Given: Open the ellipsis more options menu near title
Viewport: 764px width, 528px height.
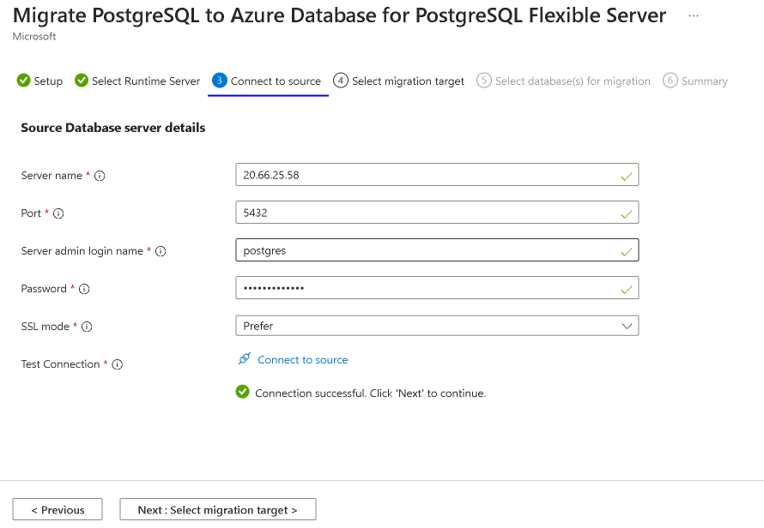Looking at the screenshot, I should 693,16.
